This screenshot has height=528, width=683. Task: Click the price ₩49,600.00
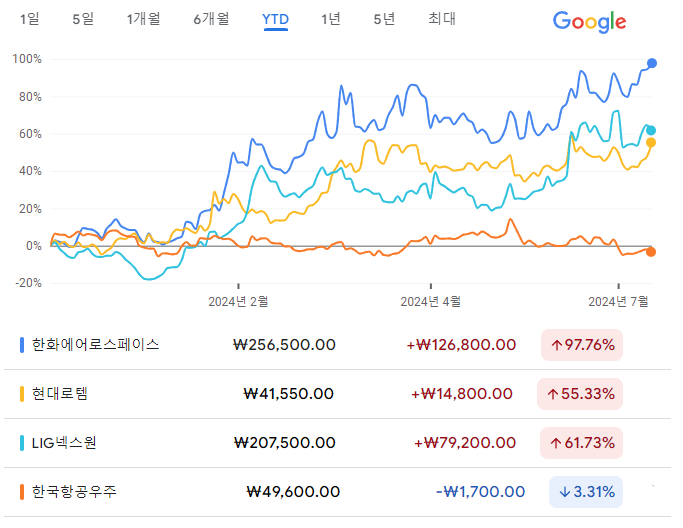(293, 492)
